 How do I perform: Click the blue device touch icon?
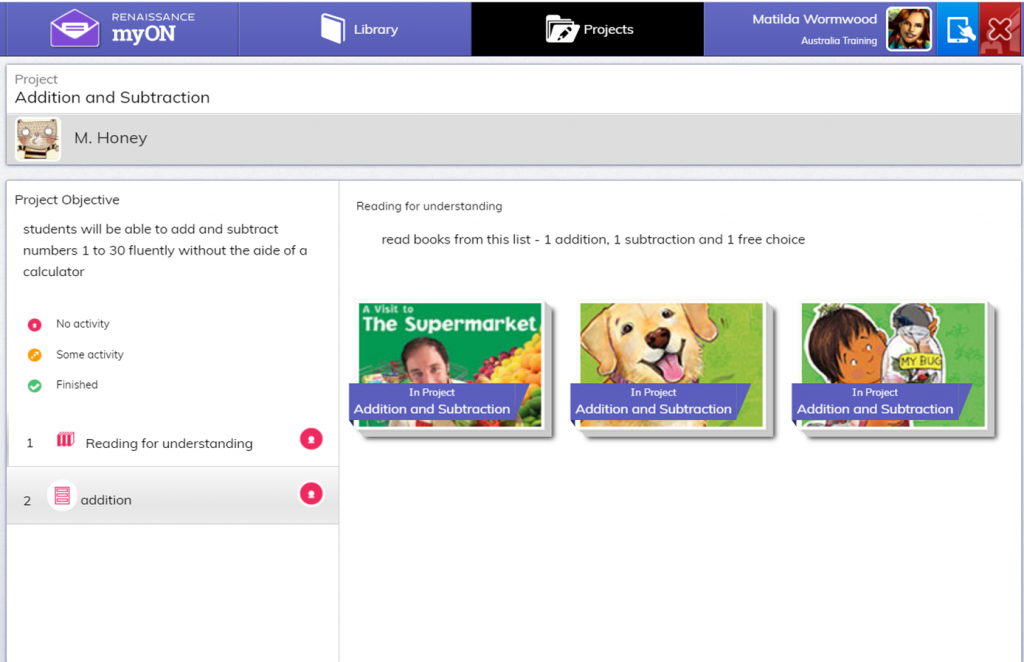pyautogui.click(x=958, y=29)
